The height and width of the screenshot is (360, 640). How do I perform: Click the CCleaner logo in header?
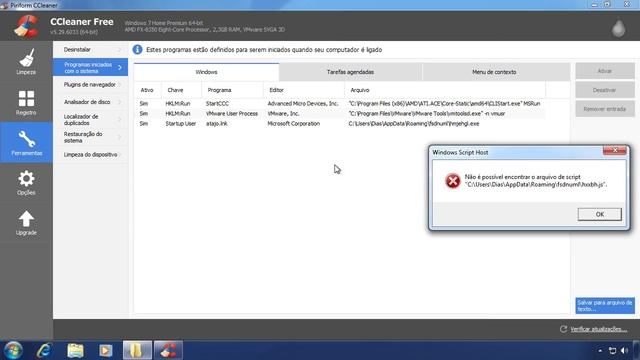coord(26,26)
